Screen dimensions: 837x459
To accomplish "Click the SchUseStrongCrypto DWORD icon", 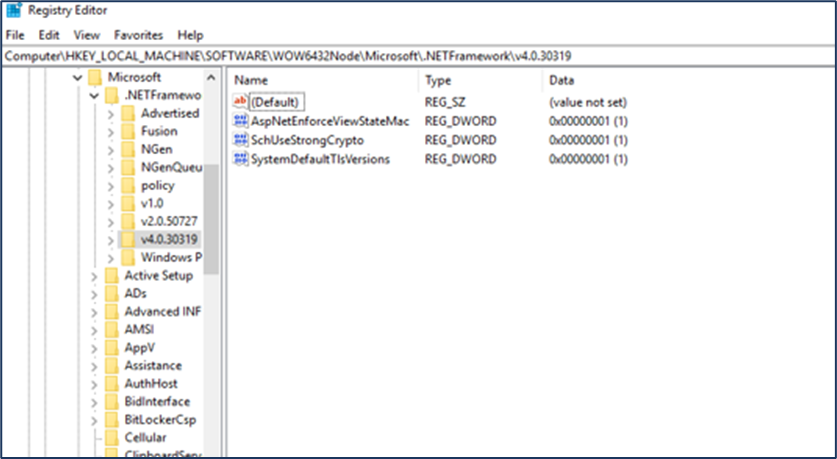I will point(241,140).
